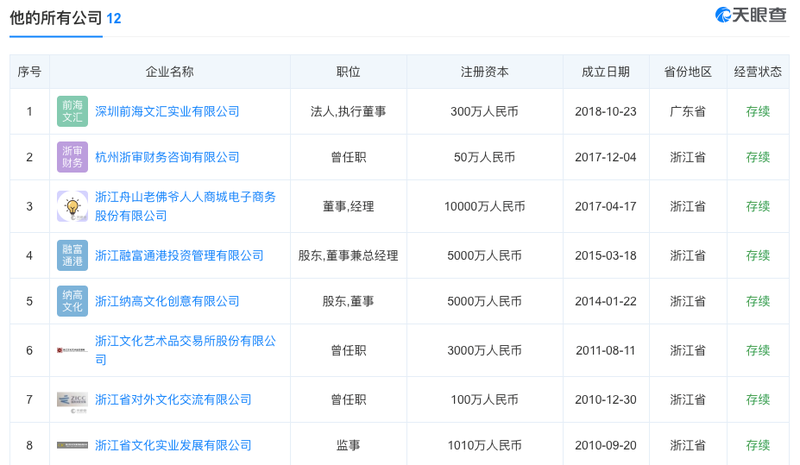Open 深圳前海文汇实业有限公司 company link
This screenshot has height=465, width=800.
tap(167, 111)
